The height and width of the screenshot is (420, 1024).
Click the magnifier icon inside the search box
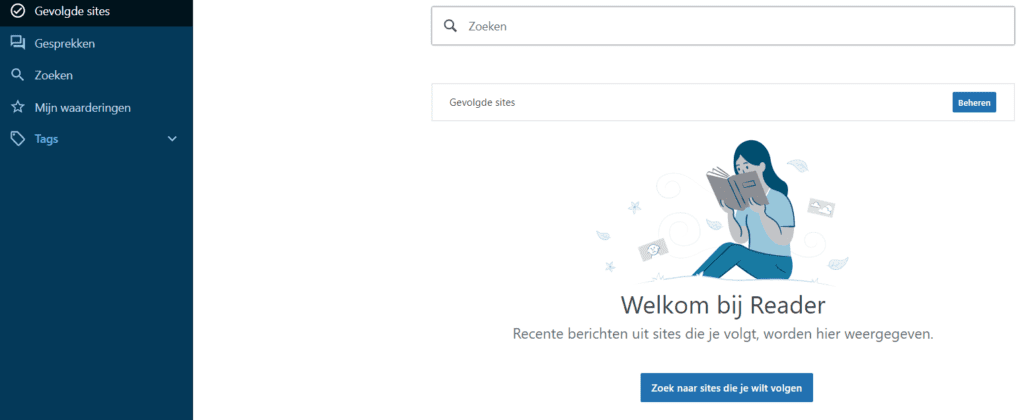click(x=450, y=26)
